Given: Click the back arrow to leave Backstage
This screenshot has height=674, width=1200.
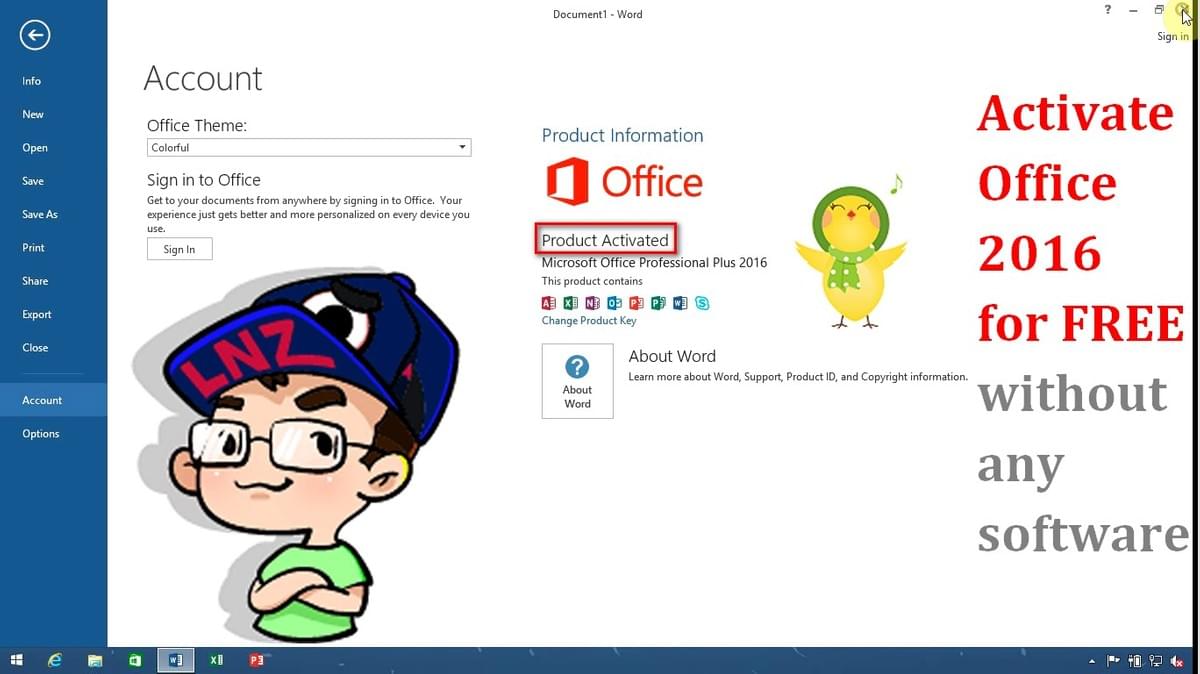Looking at the screenshot, I should 35,36.
